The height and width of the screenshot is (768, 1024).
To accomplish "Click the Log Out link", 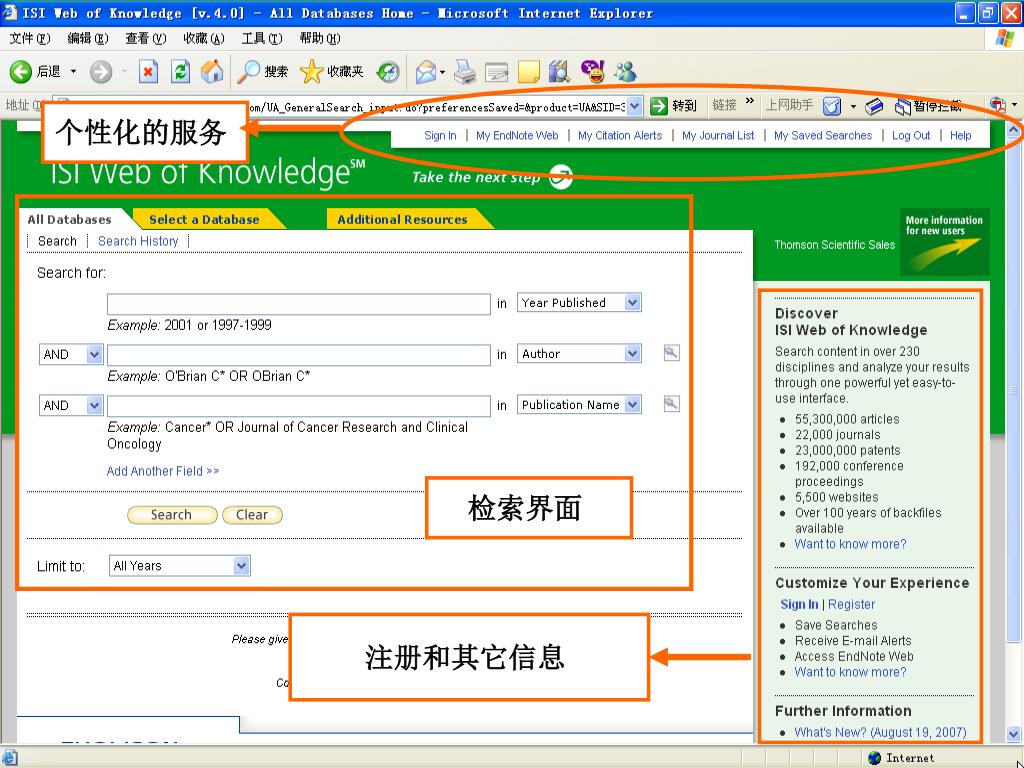I will click(911, 135).
